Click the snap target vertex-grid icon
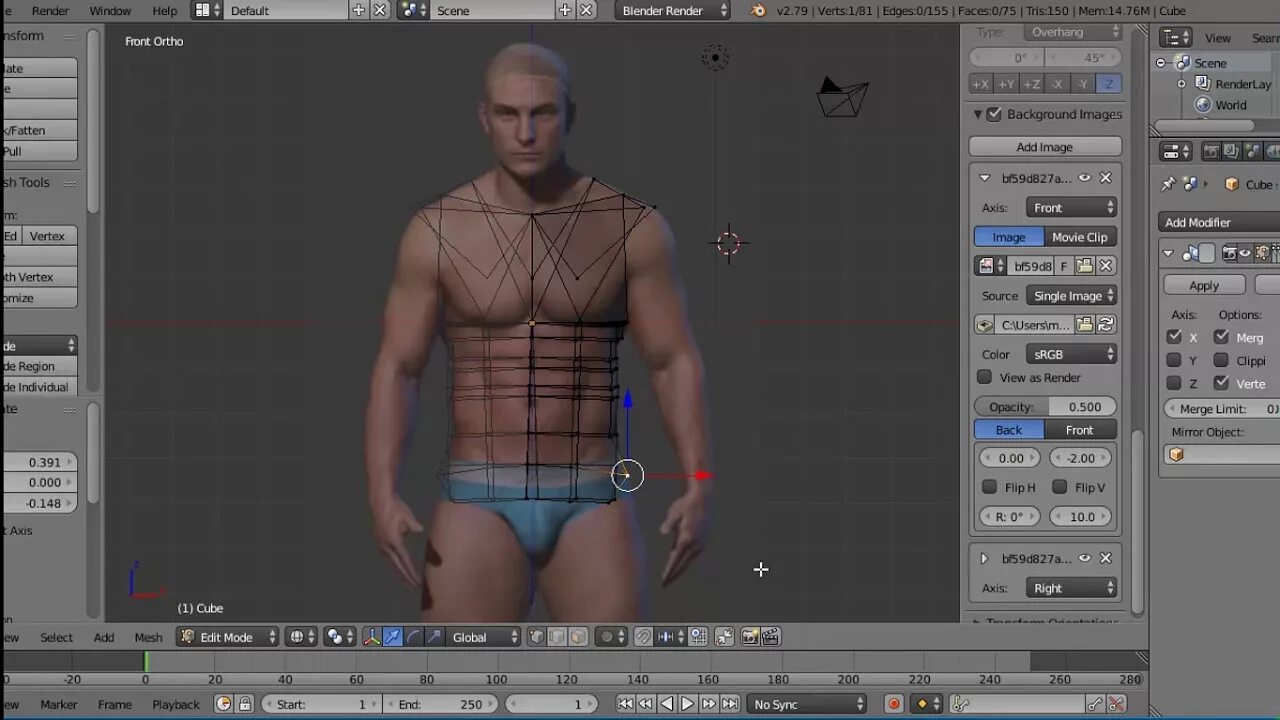The image size is (1280, 720). pyautogui.click(x=698, y=637)
